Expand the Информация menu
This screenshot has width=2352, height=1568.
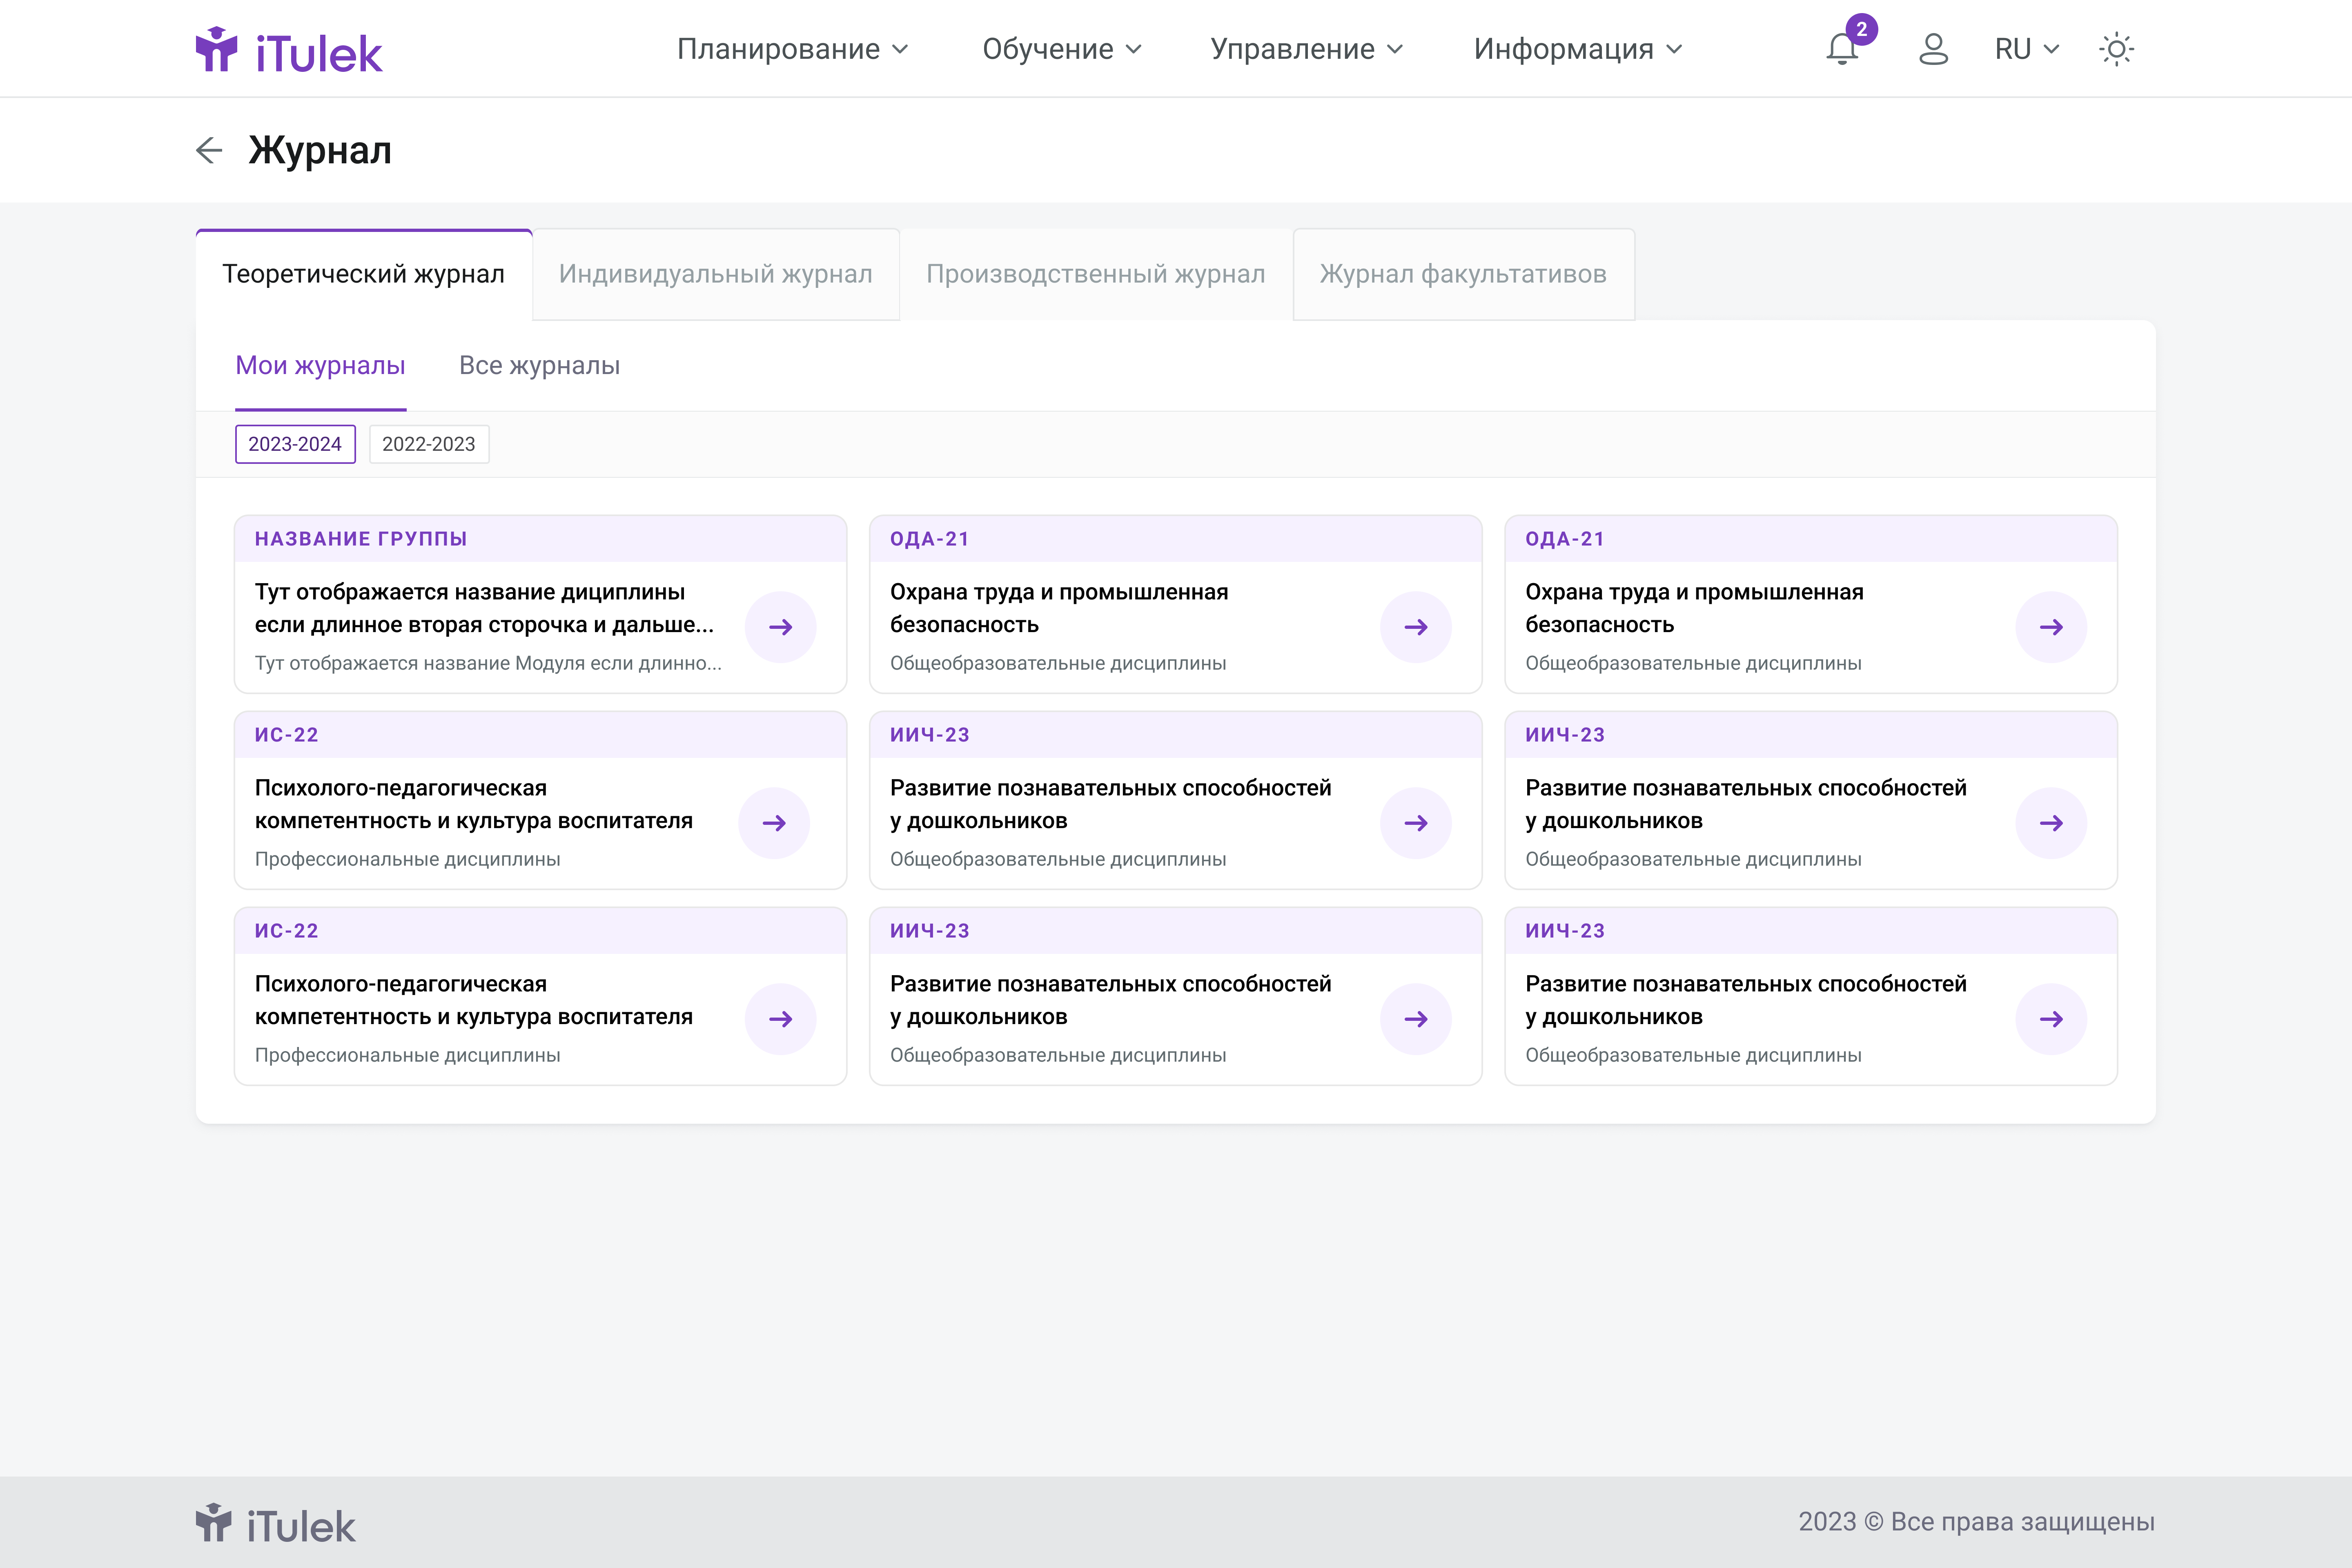point(1577,49)
